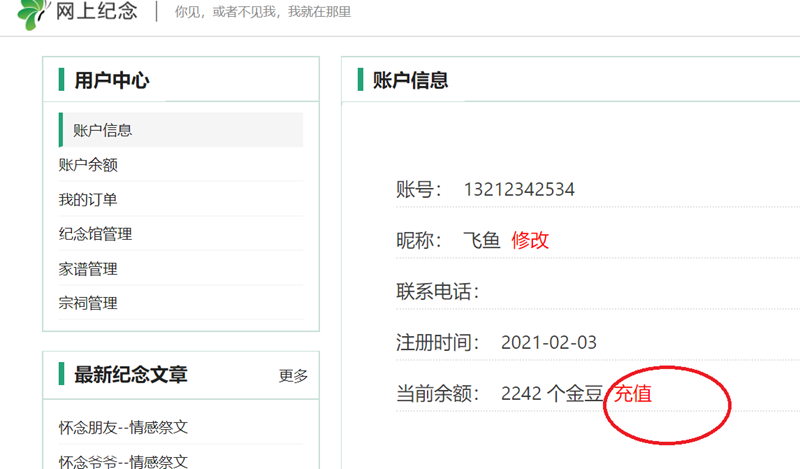Click the 用户中心 panel heading
The width and height of the screenshot is (800, 469).
(x=112, y=81)
